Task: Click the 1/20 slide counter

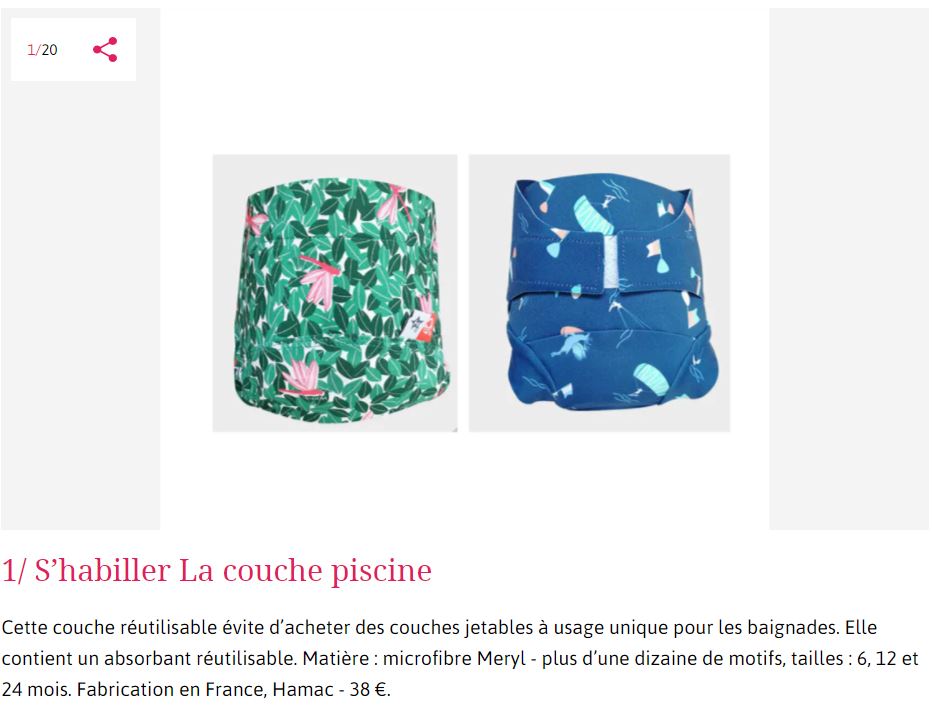Action: pyautogui.click(x=42, y=49)
